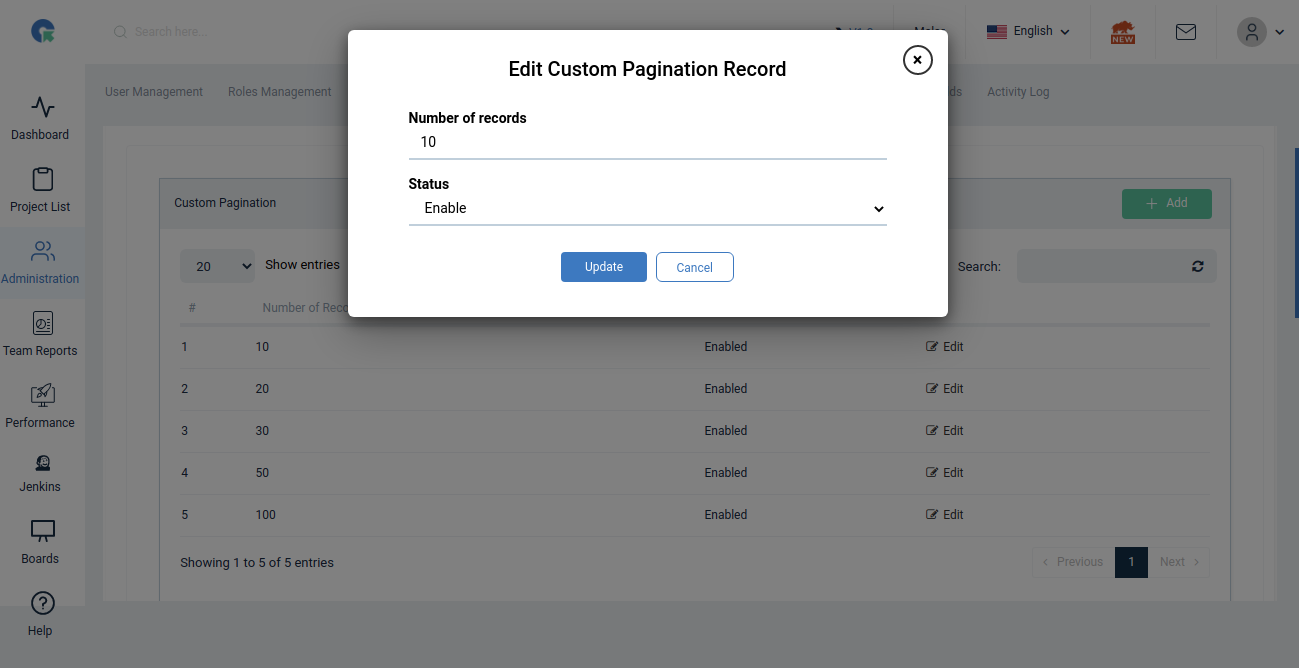
Task: Open the user profile avatar menu
Action: pos(1260,32)
